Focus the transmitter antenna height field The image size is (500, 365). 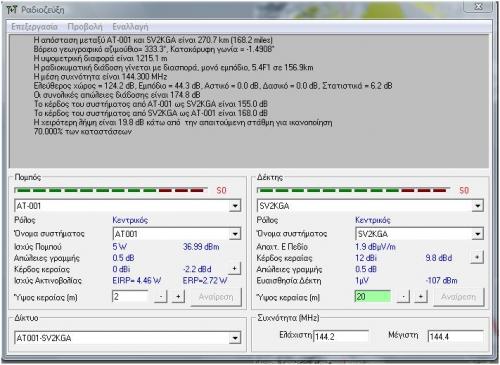coord(130,296)
